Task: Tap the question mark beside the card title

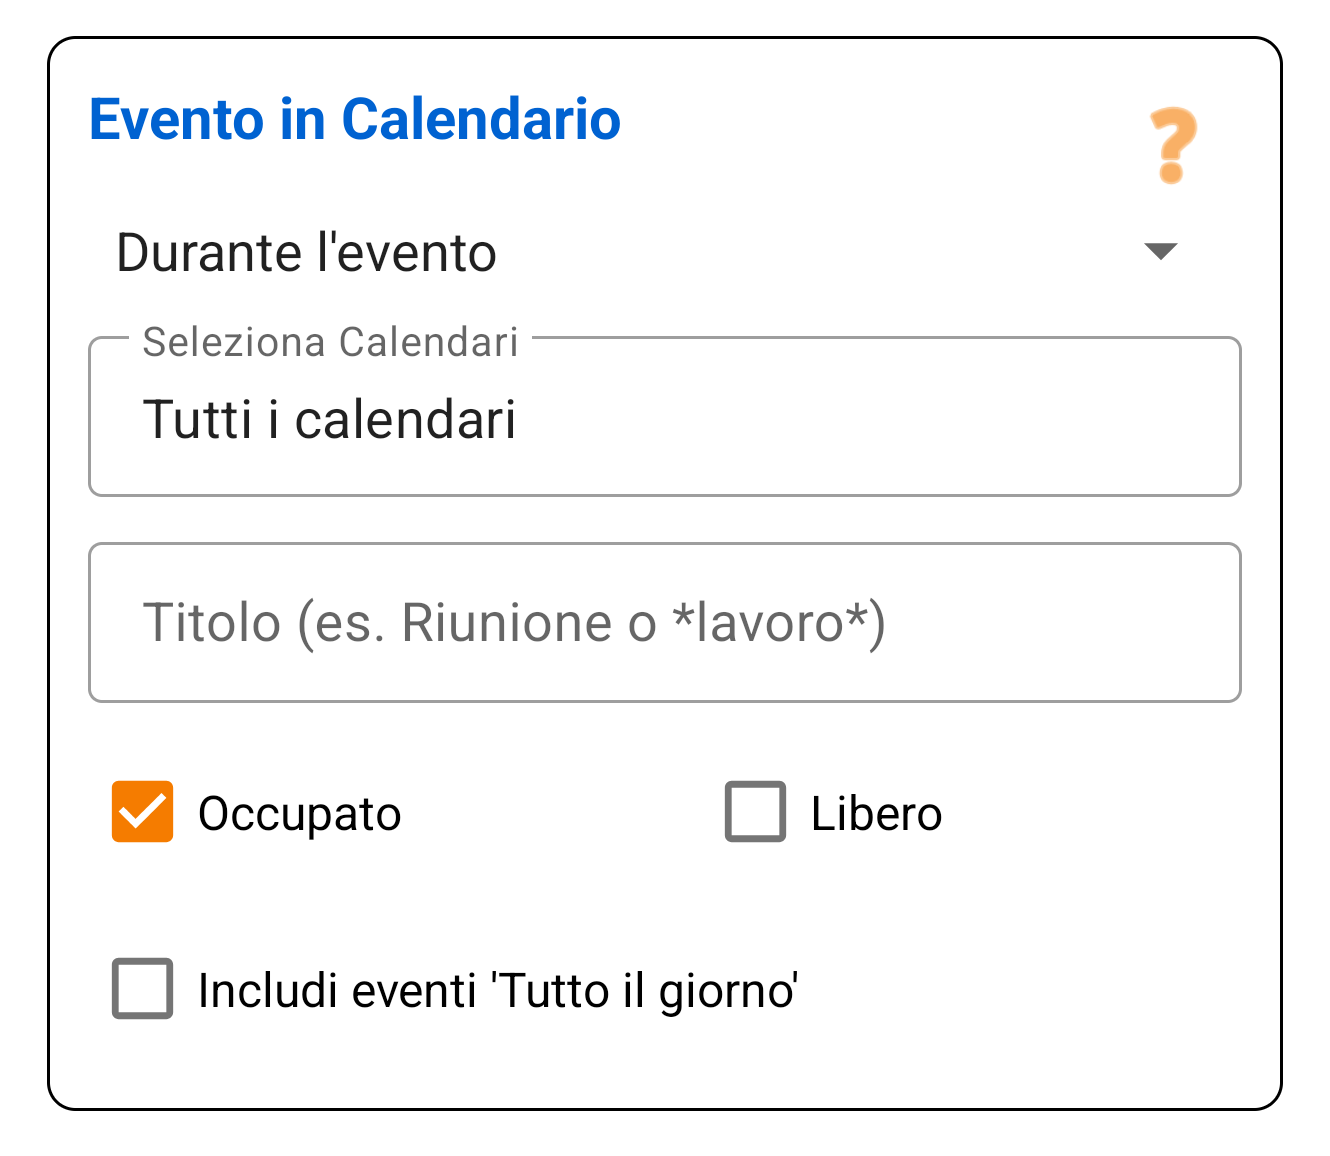Action: 1172,145
